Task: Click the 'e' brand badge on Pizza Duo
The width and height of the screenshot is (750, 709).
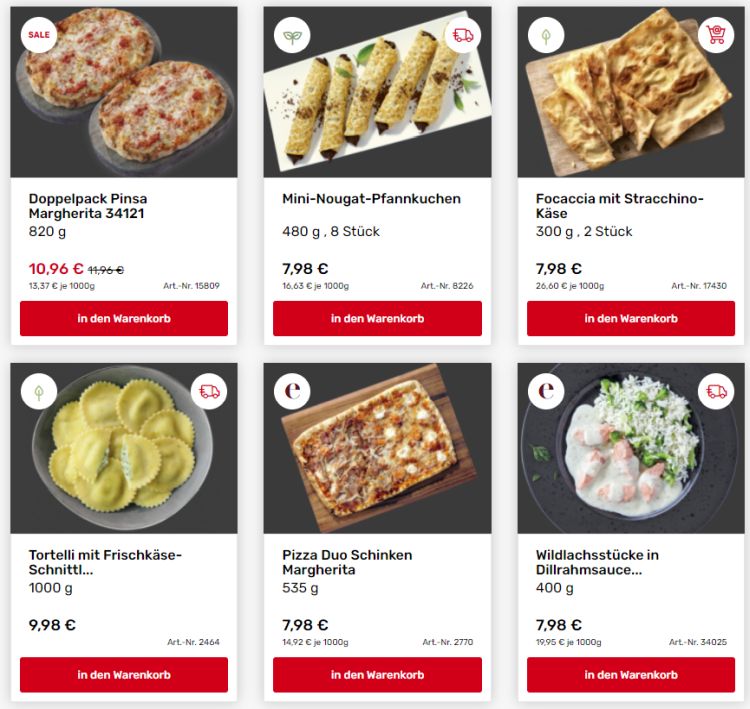Action: 292,391
